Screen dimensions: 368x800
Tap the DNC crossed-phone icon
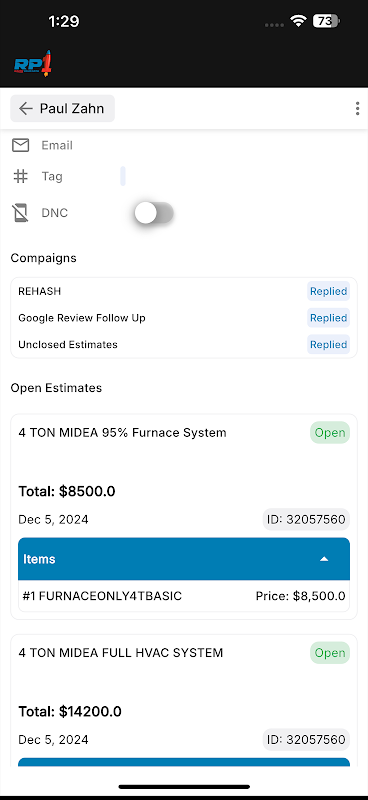pos(20,213)
